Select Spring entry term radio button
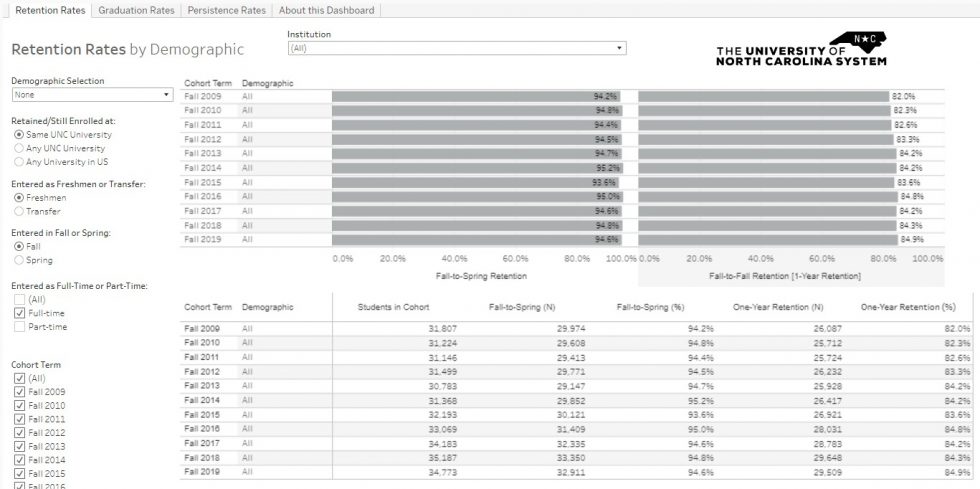 coord(19,260)
